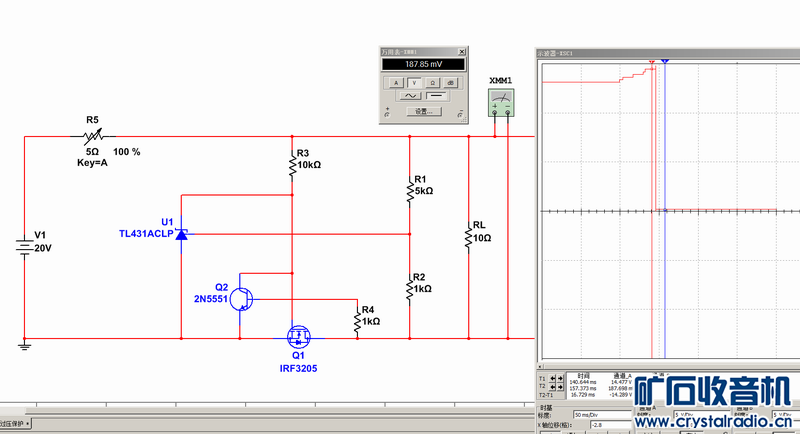Viewport: 800px width, 434px height.
Task: Select DC straight line signal mode
Action: pyautogui.click(x=438, y=95)
